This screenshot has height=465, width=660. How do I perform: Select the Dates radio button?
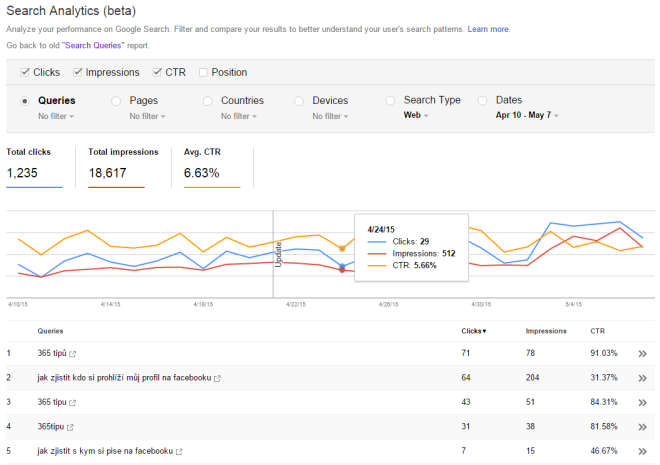point(482,101)
